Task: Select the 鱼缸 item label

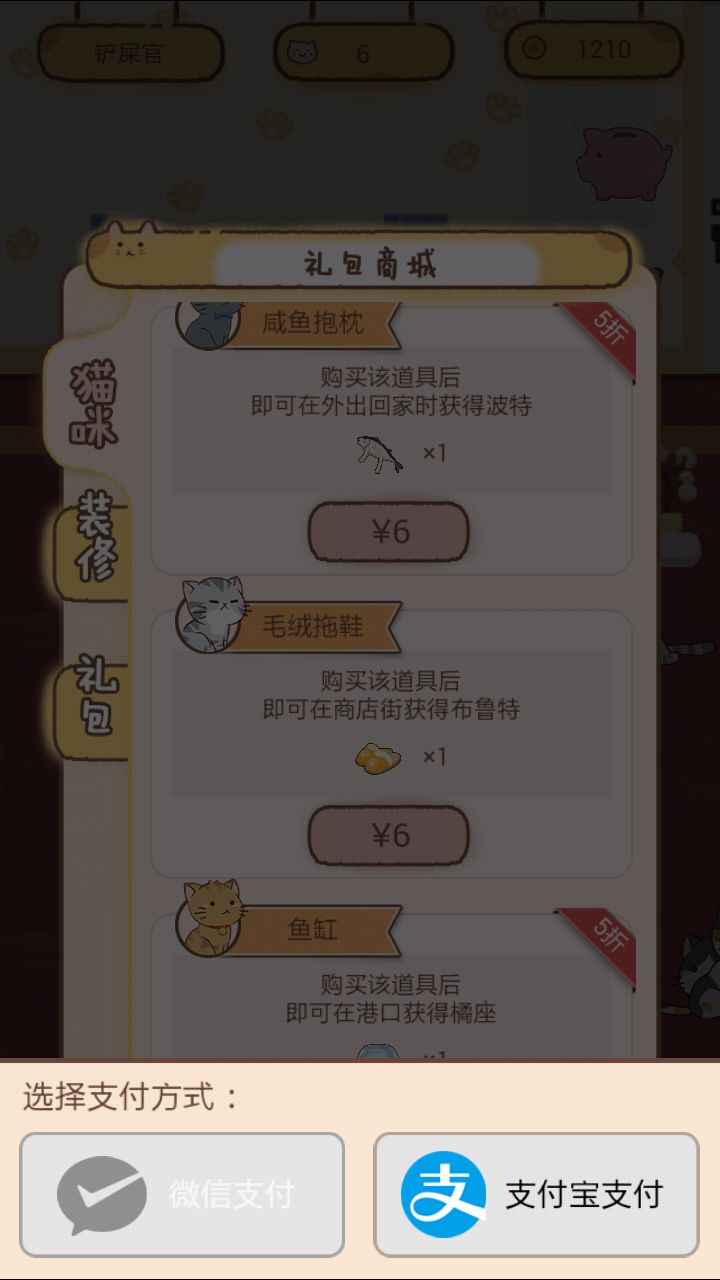Action: tap(313, 930)
